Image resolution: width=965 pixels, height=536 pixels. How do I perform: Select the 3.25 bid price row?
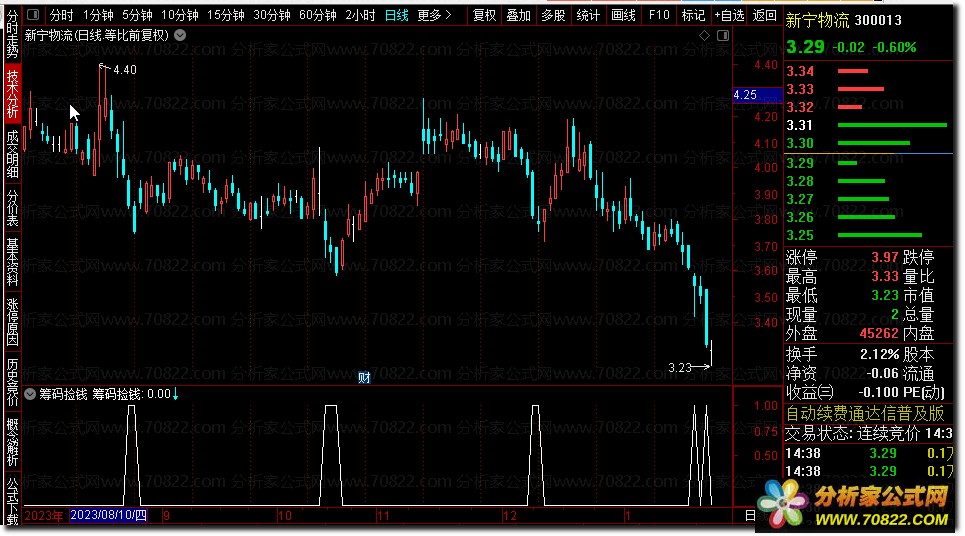(x=869, y=236)
